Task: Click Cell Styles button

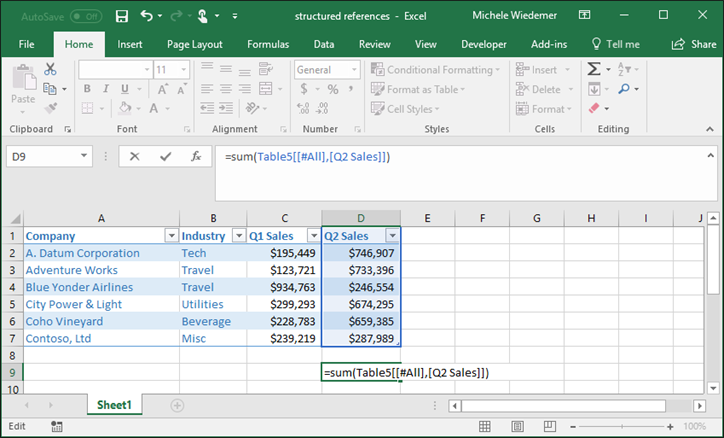Action: click(x=405, y=109)
